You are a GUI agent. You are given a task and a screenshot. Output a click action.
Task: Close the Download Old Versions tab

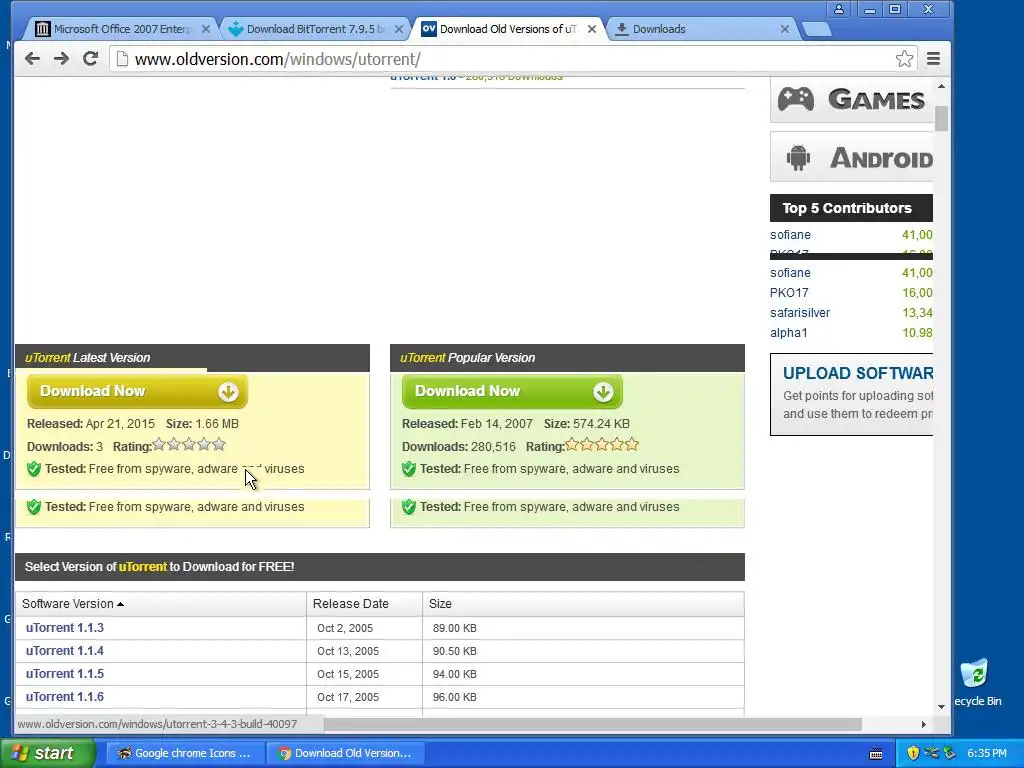(x=592, y=29)
